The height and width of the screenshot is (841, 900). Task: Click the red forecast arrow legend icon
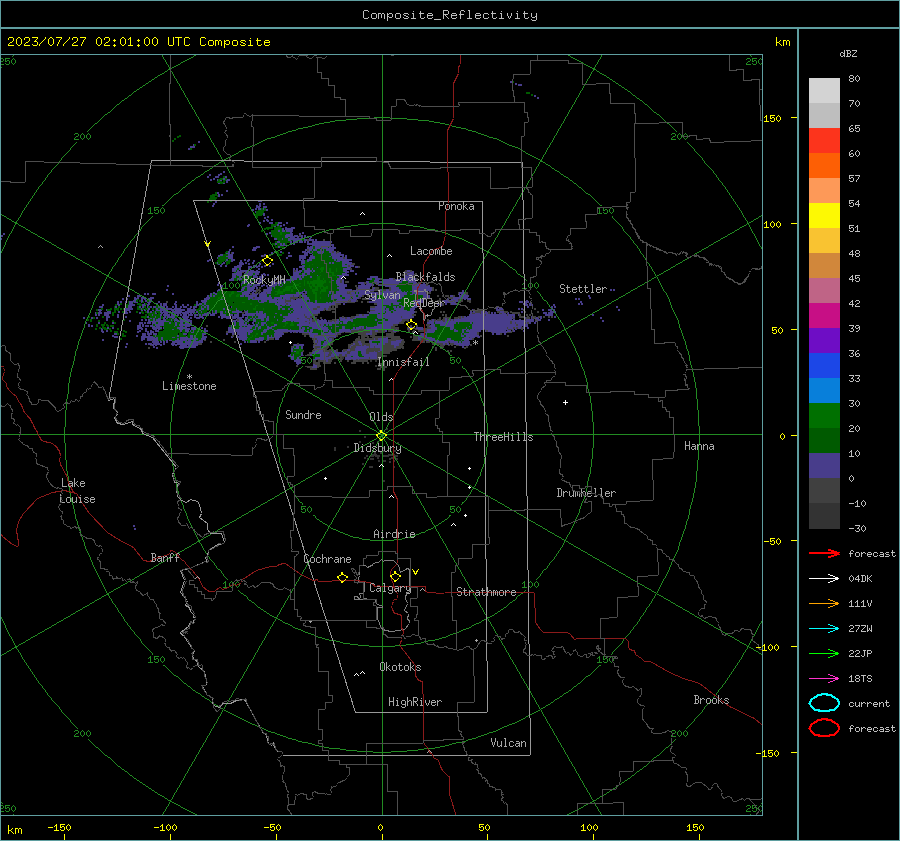(824, 553)
